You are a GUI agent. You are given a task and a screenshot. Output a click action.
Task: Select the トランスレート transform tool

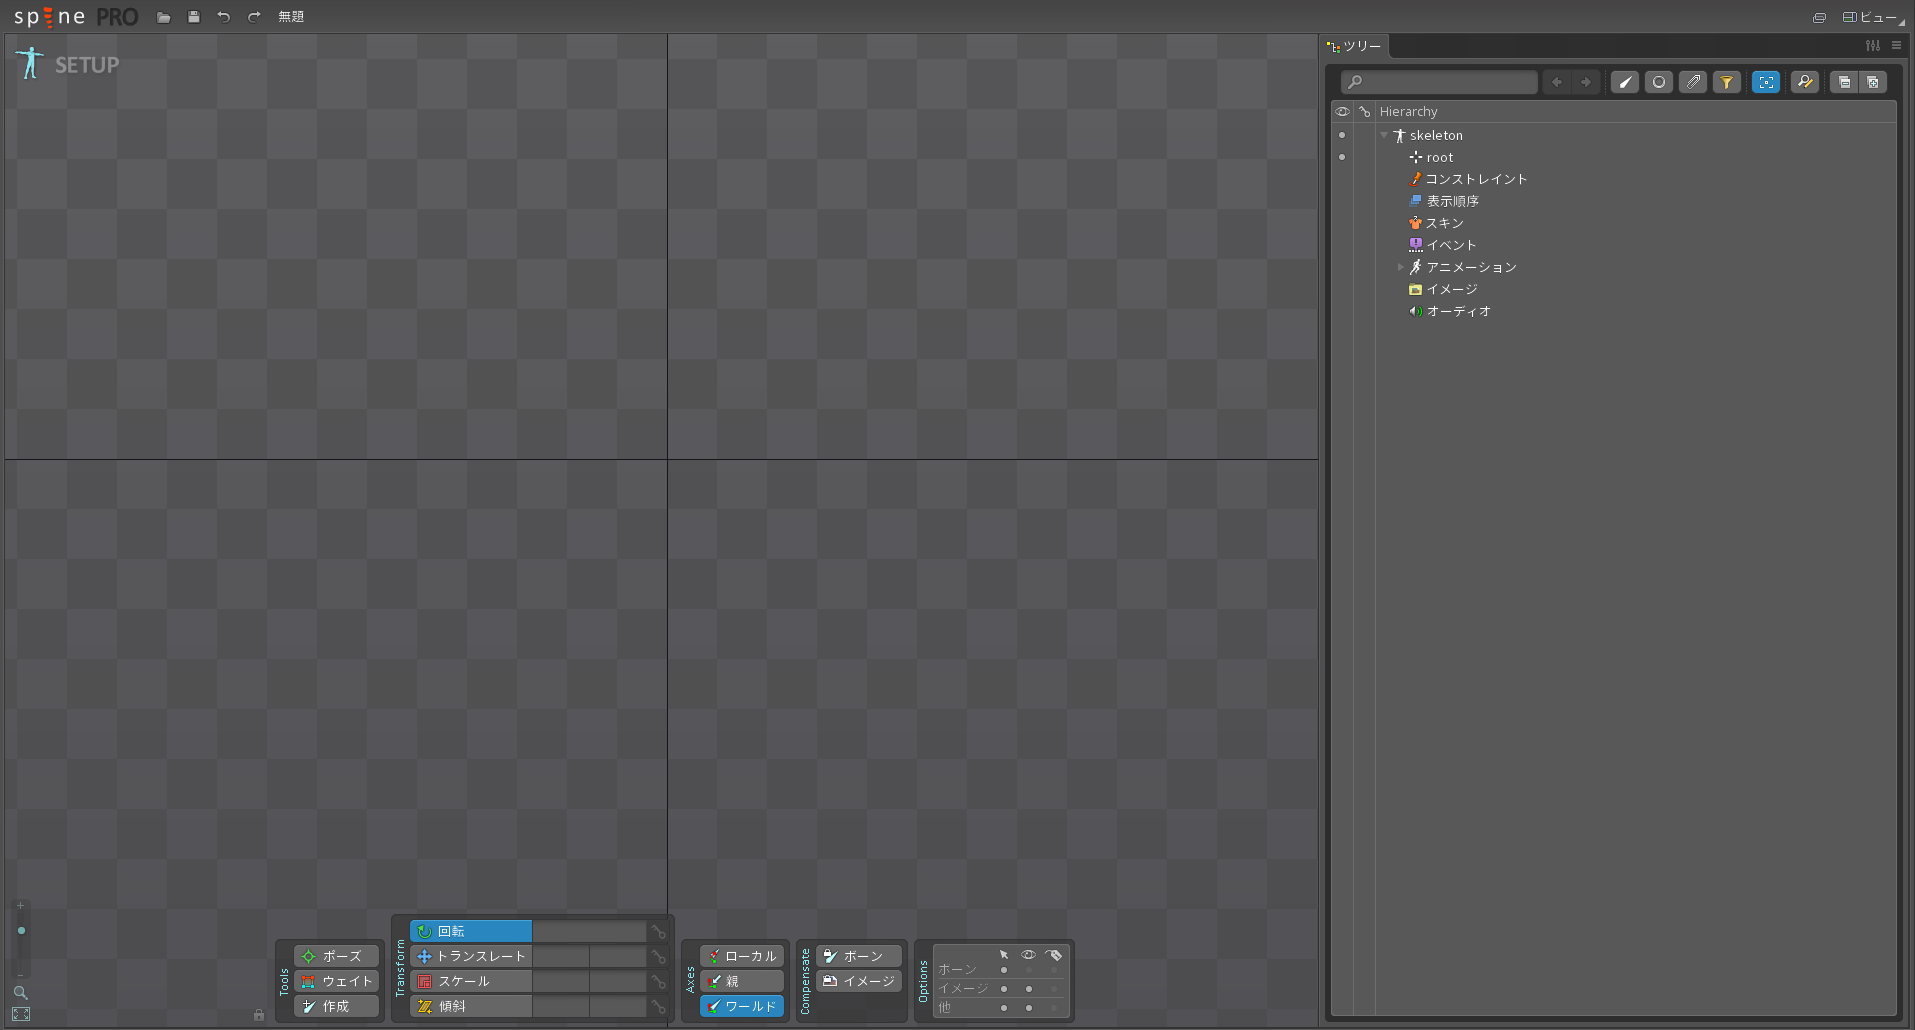click(471, 956)
